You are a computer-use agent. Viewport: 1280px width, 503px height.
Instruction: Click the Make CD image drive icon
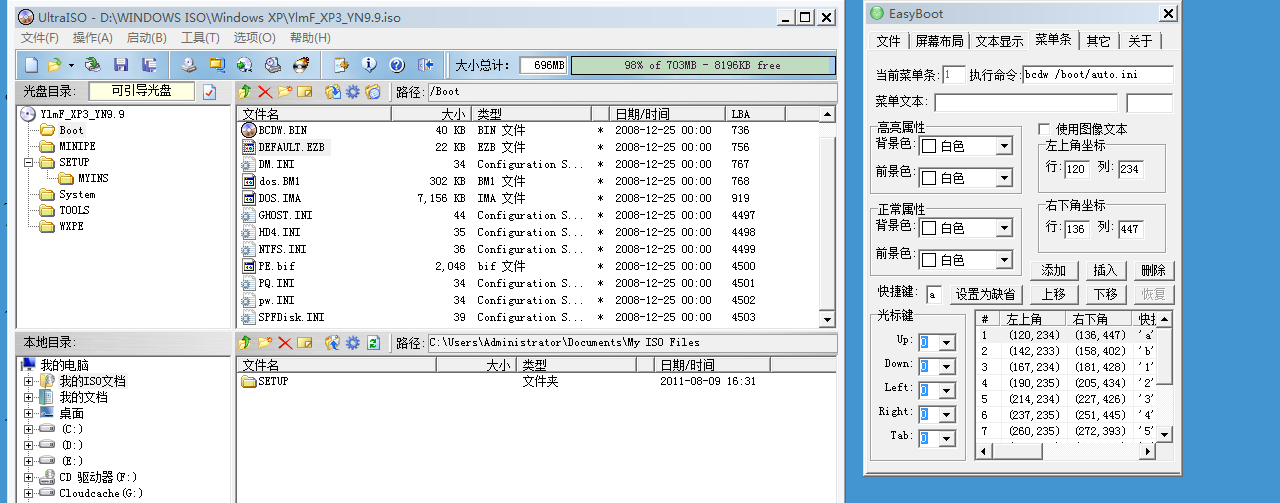[189, 65]
